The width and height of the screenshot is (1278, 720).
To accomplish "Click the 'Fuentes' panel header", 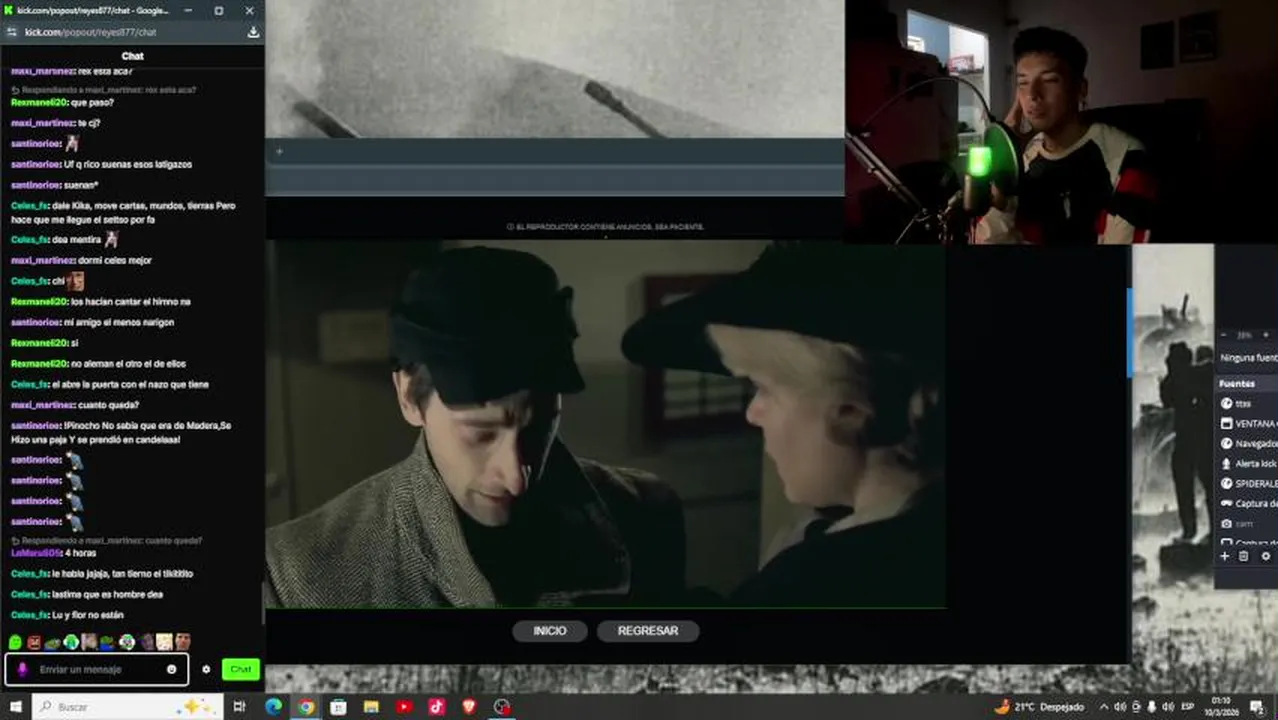I will [x=1247, y=383].
